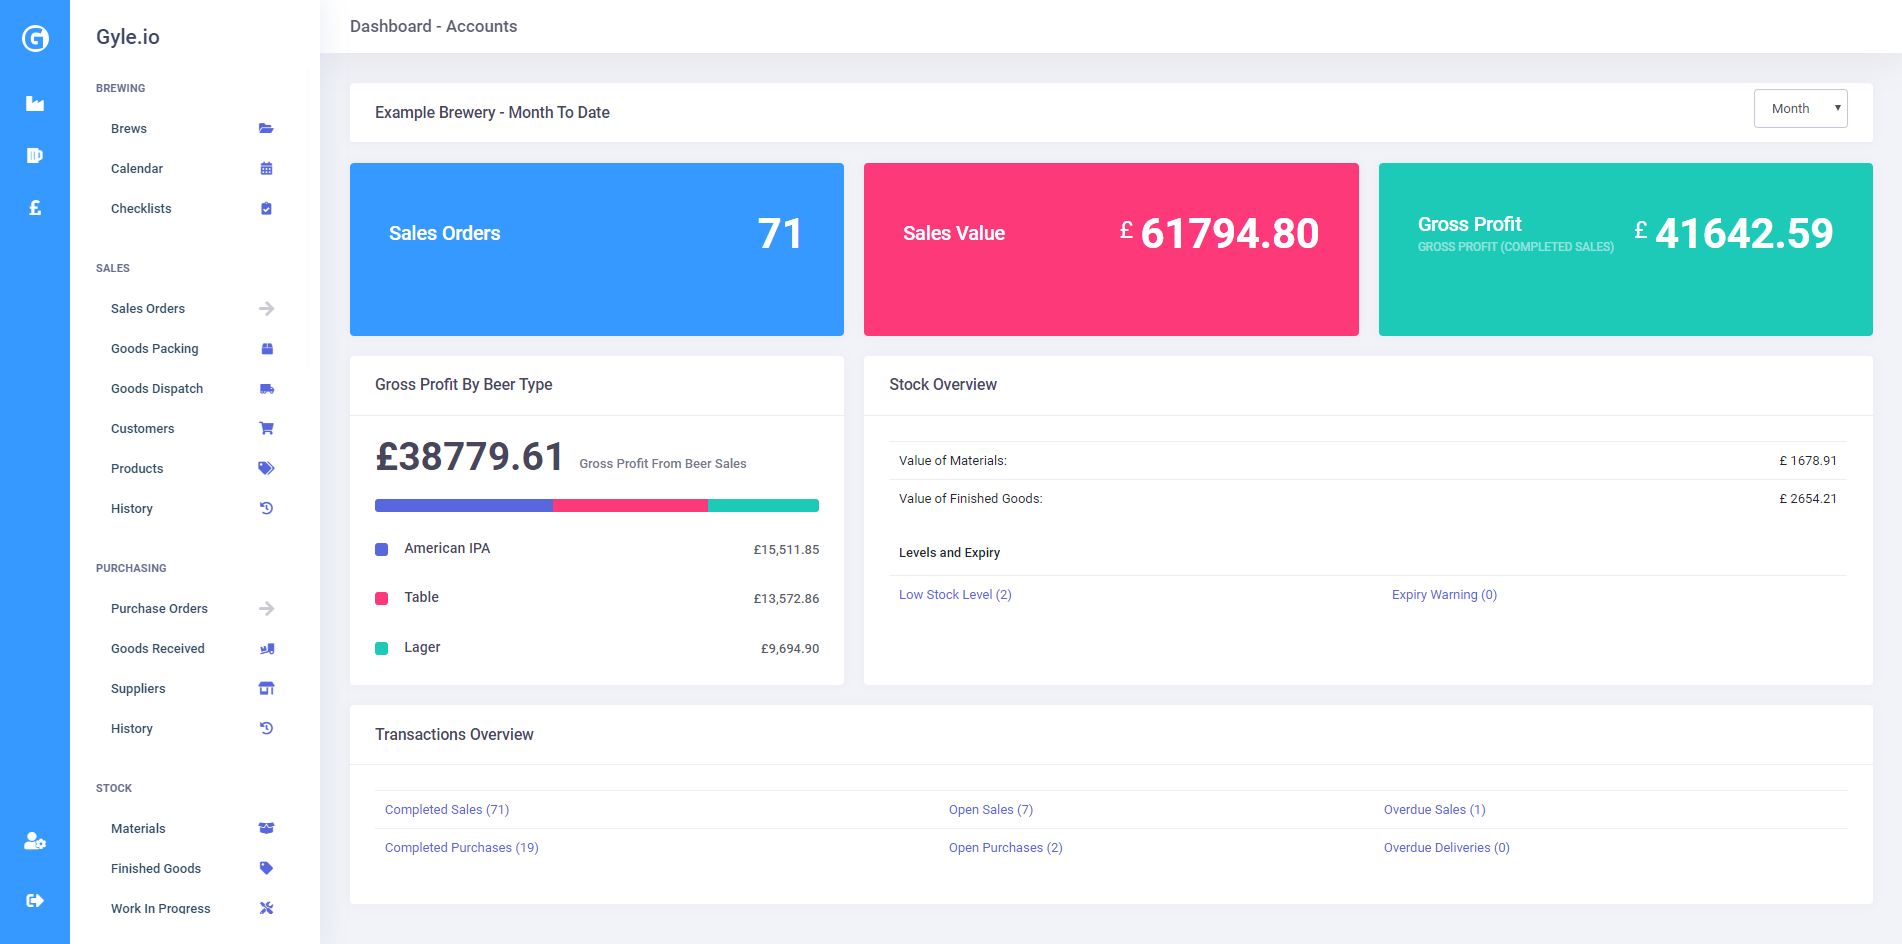Screen dimensions: 1902x944
Task: Click the shopping cart icon beside Customers
Action: [x=266, y=429]
